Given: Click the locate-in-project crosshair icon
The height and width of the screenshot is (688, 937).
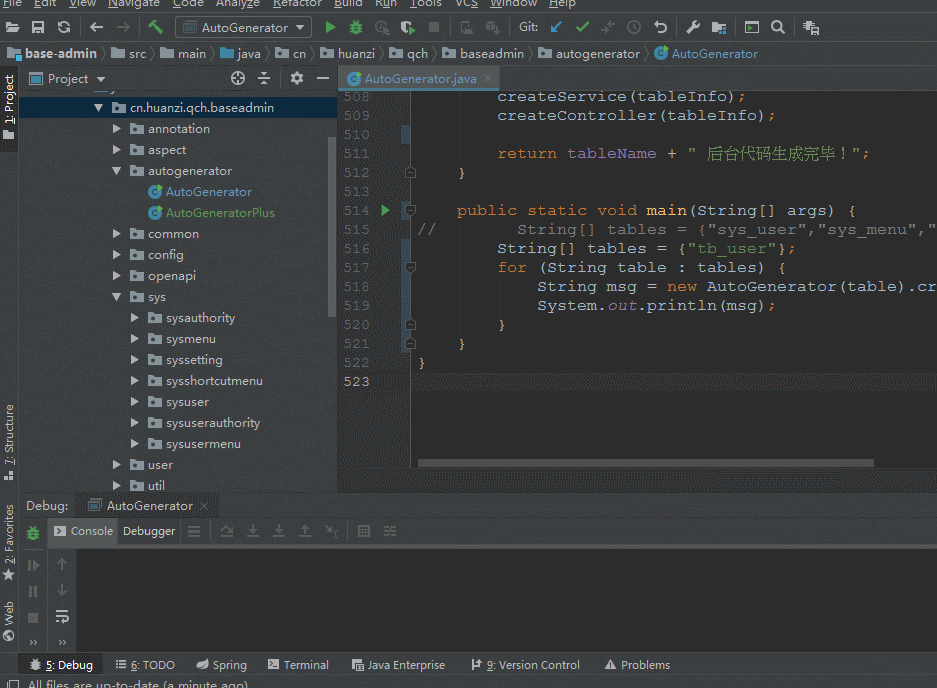Looking at the screenshot, I should pyautogui.click(x=238, y=78).
